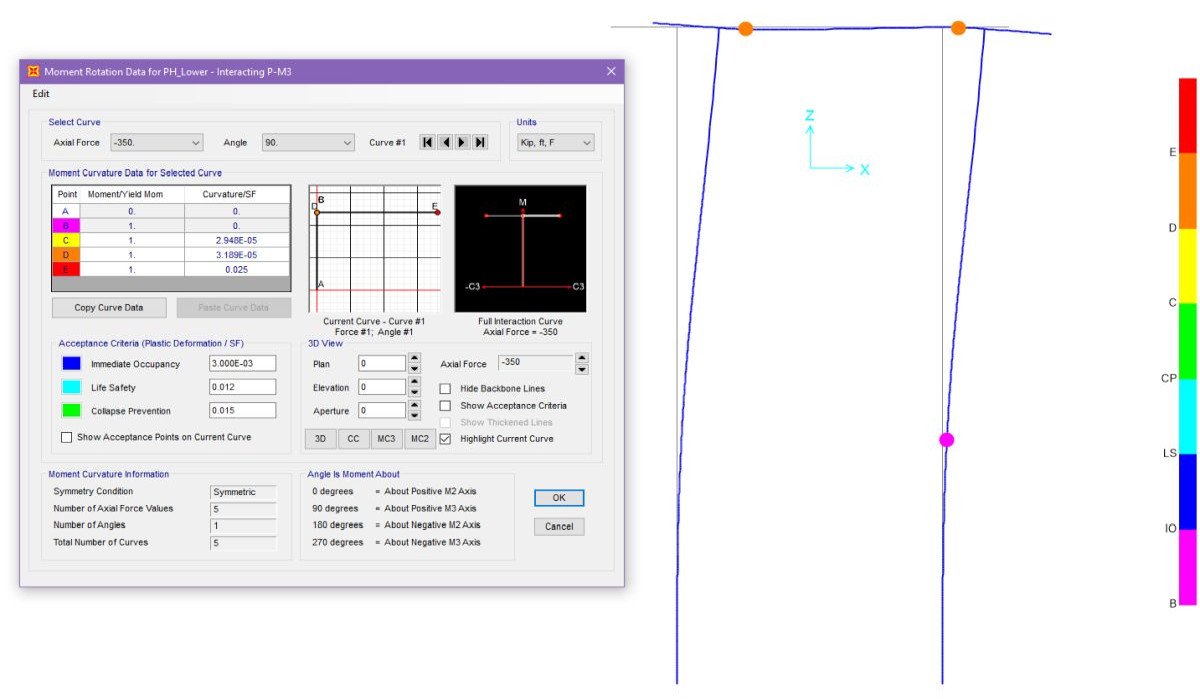Click the 3D view button
1200x700 pixels.
(x=320, y=439)
